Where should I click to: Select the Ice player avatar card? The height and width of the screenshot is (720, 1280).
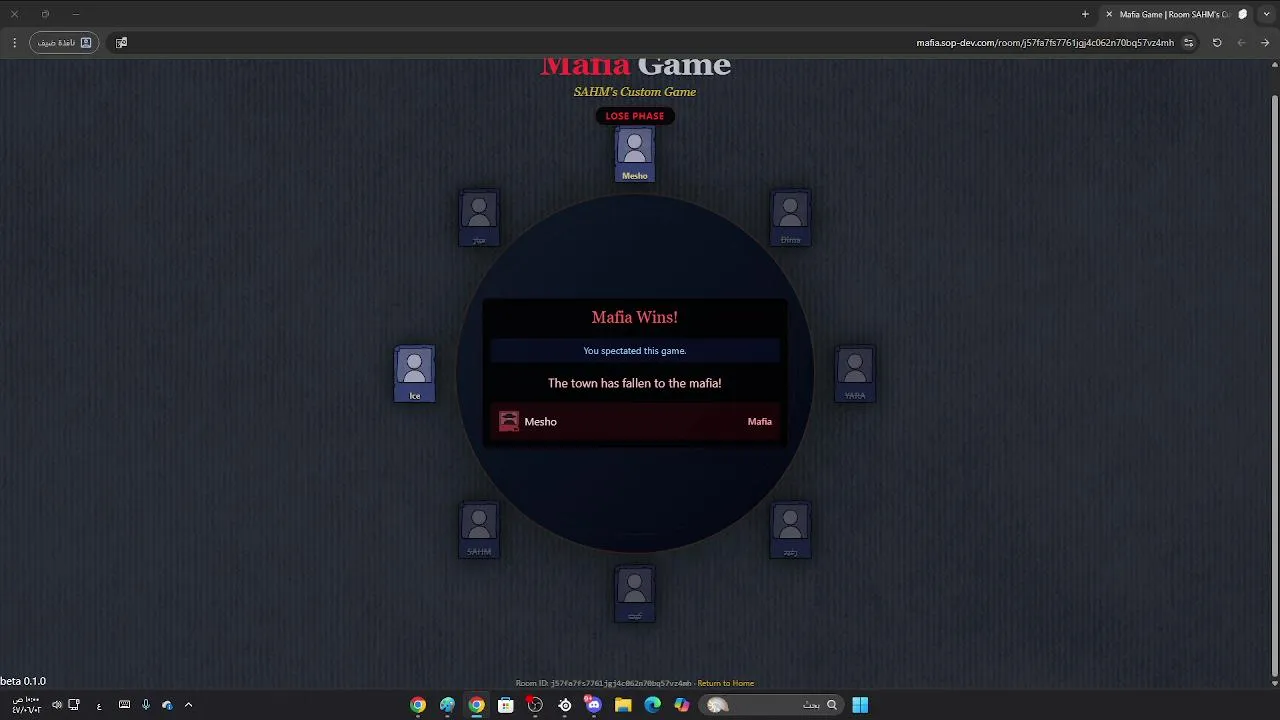click(x=415, y=374)
